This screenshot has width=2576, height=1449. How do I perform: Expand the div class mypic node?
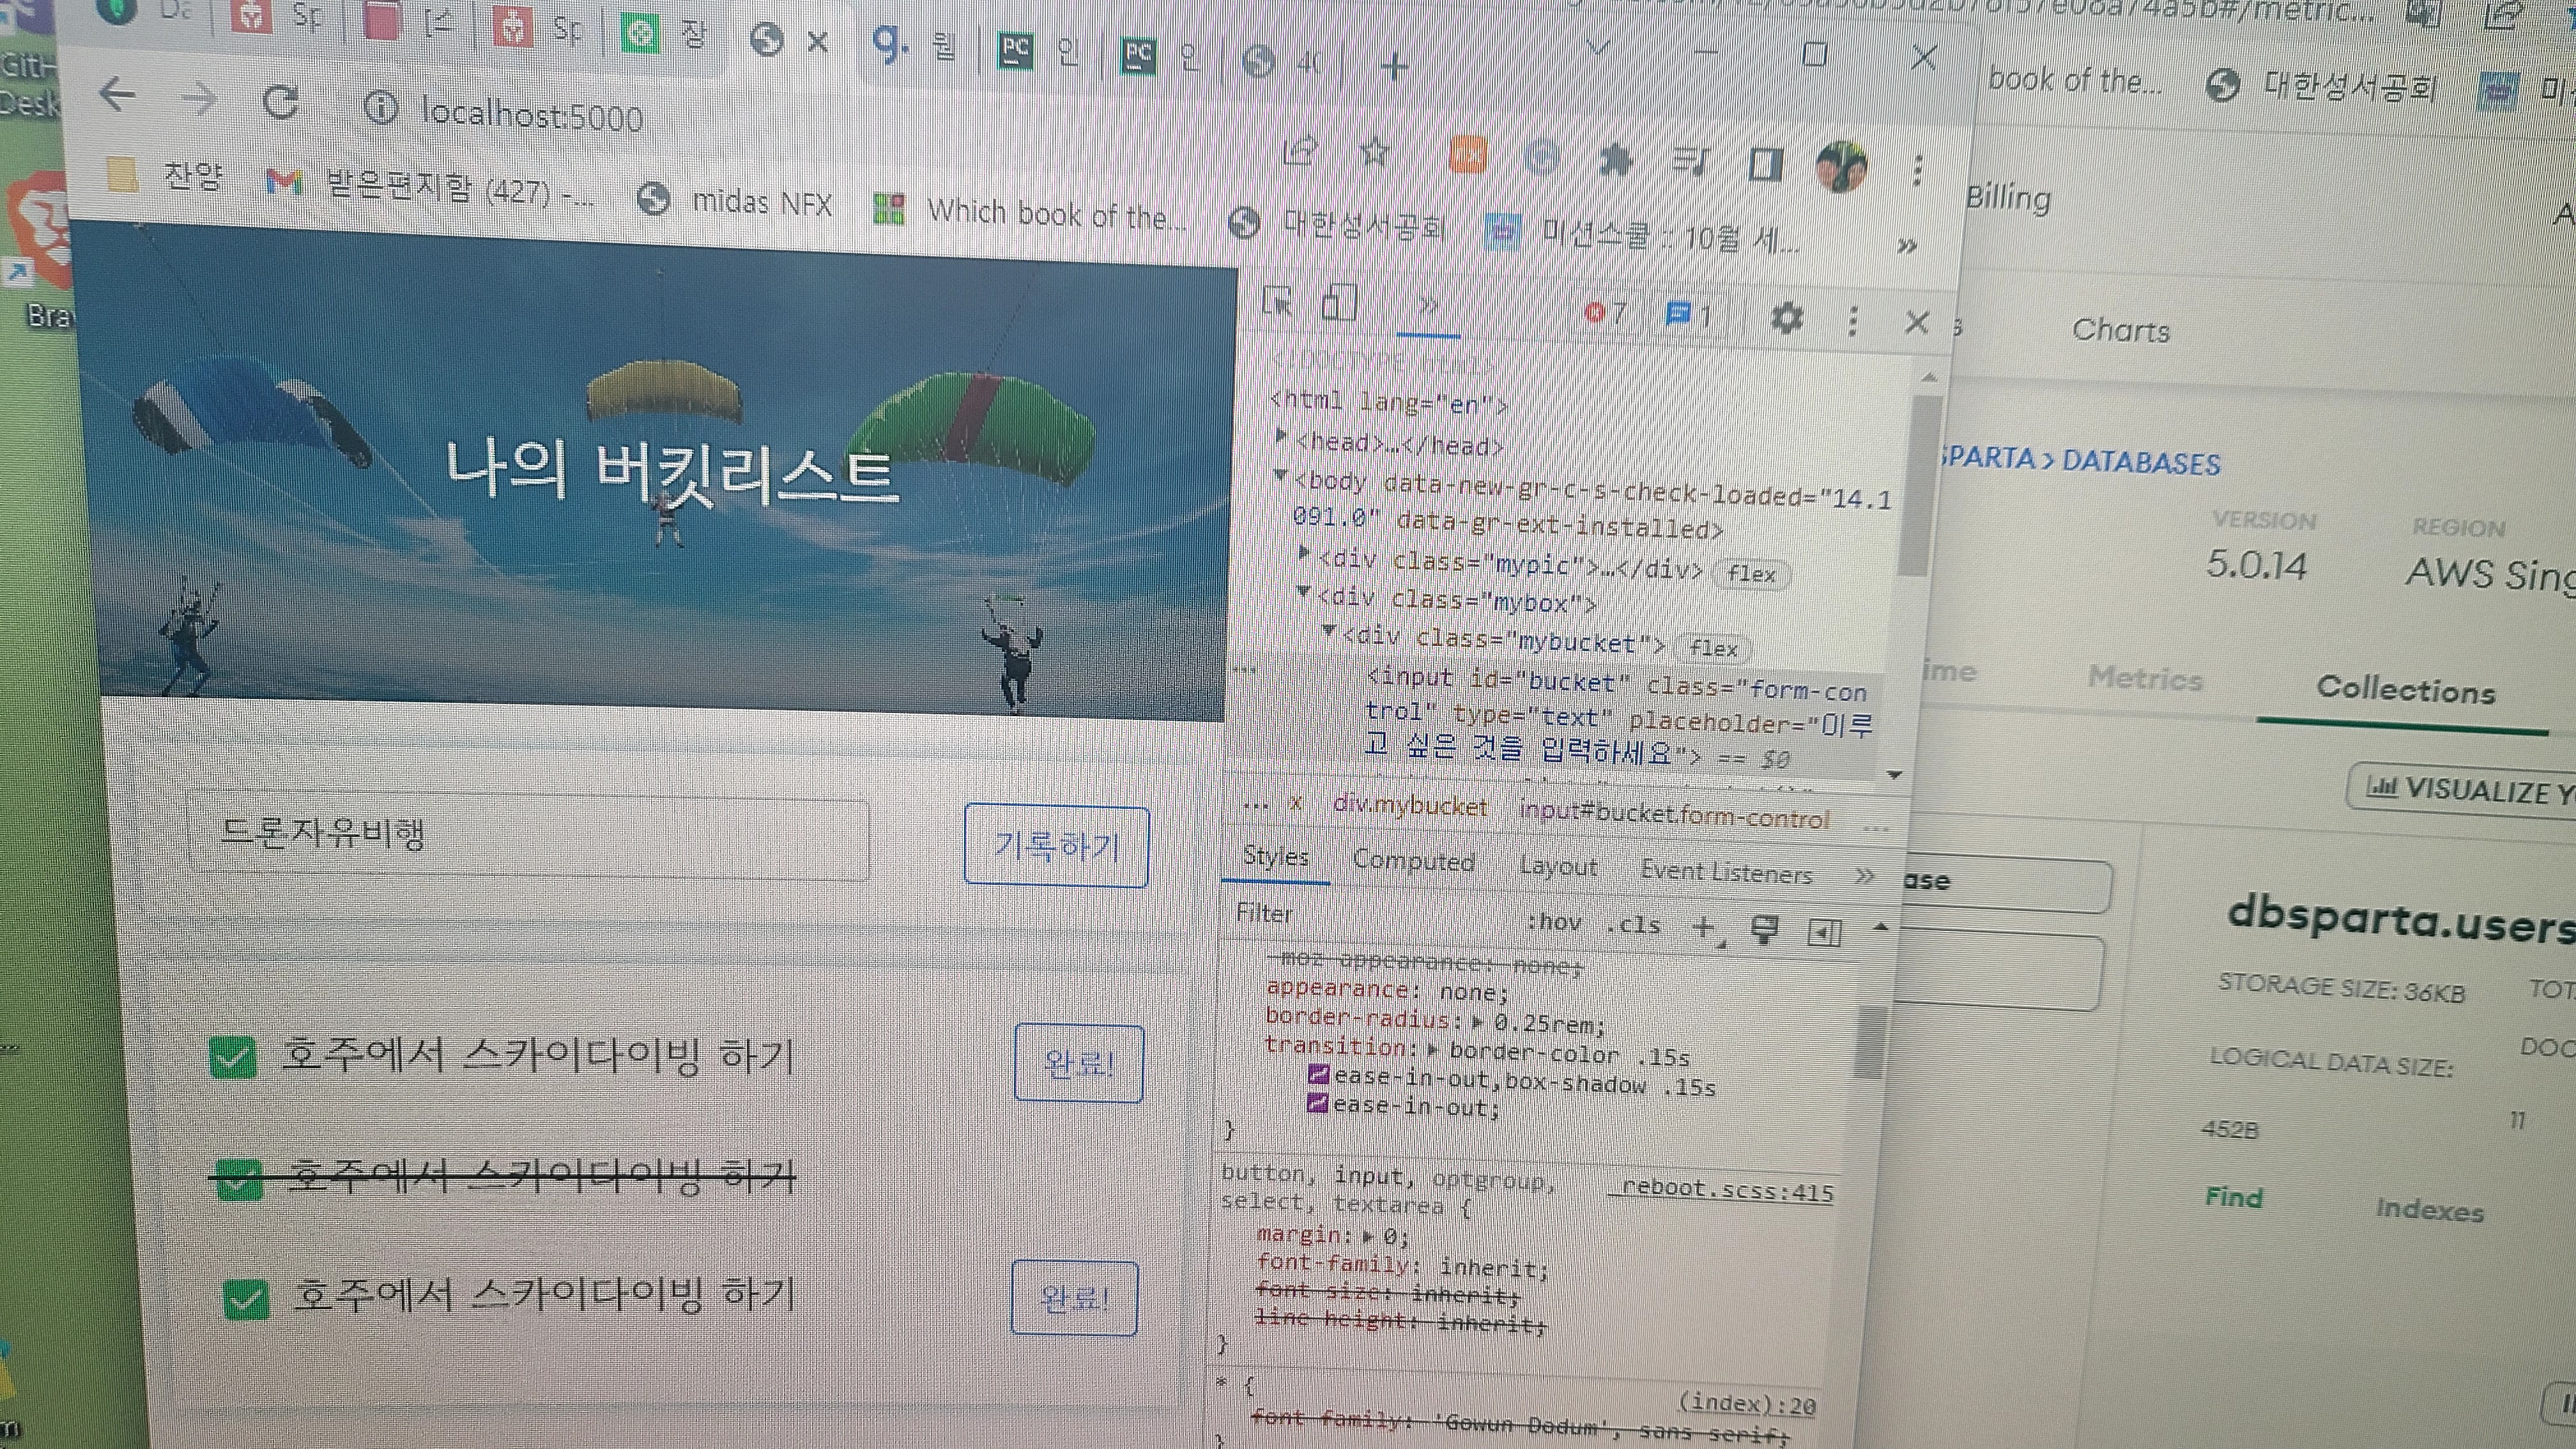click(1304, 552)
